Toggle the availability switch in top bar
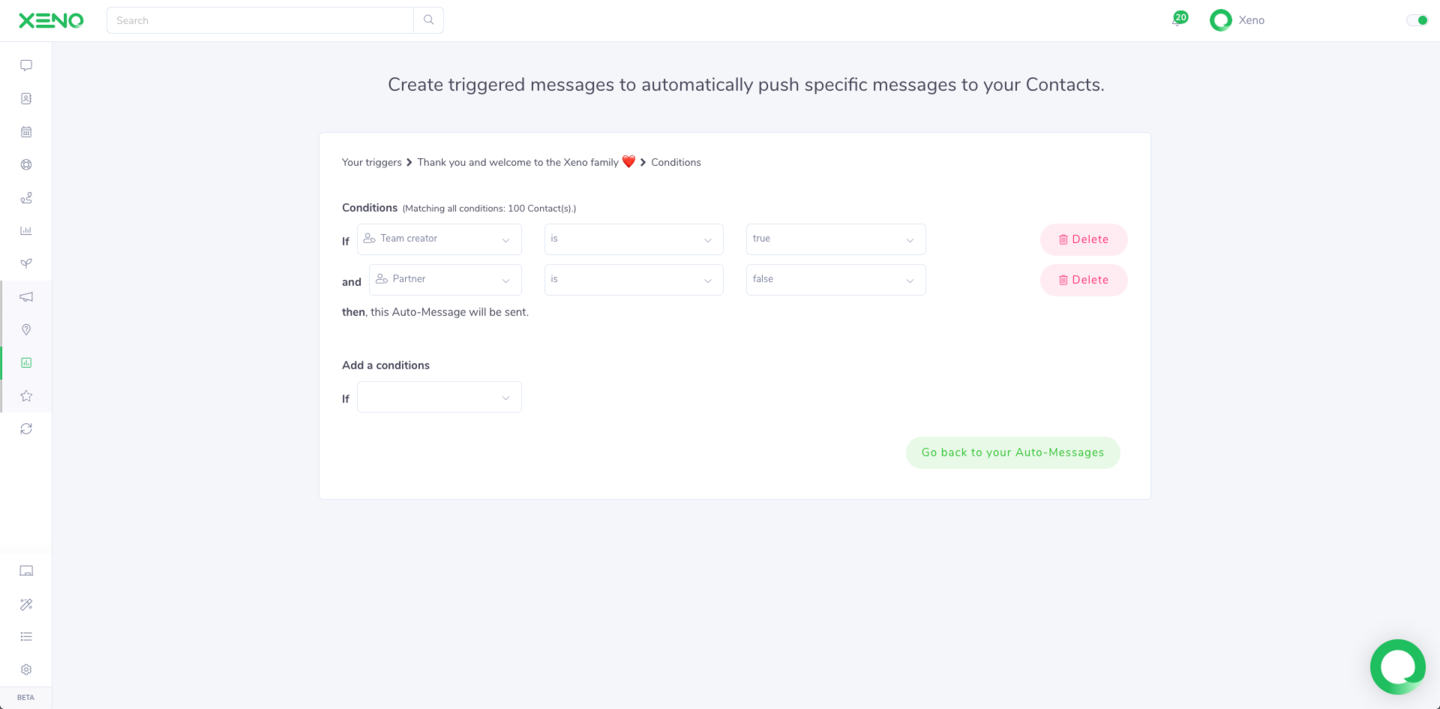Image resolution: width=1440 pixels, height=709 pixels. [1416, 20]
